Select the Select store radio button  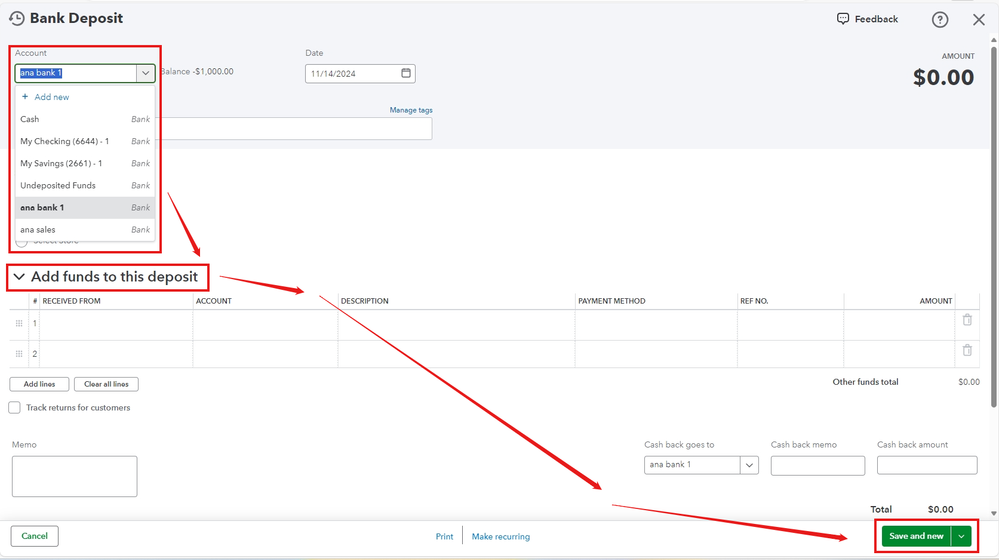click(x=22, y=241)
